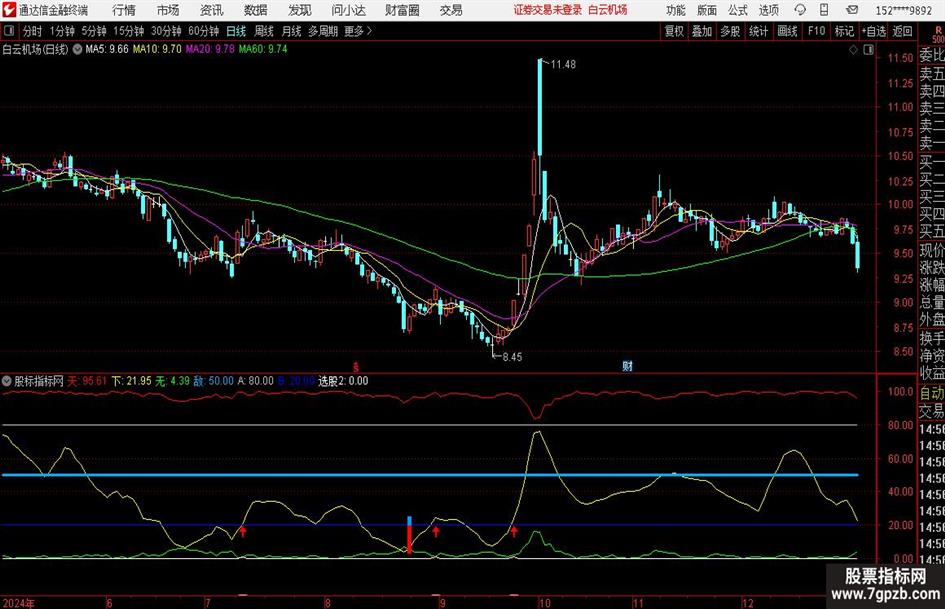Open the 公式 menu
This screenshot has width=945, height=609.
tap(738, 10)
